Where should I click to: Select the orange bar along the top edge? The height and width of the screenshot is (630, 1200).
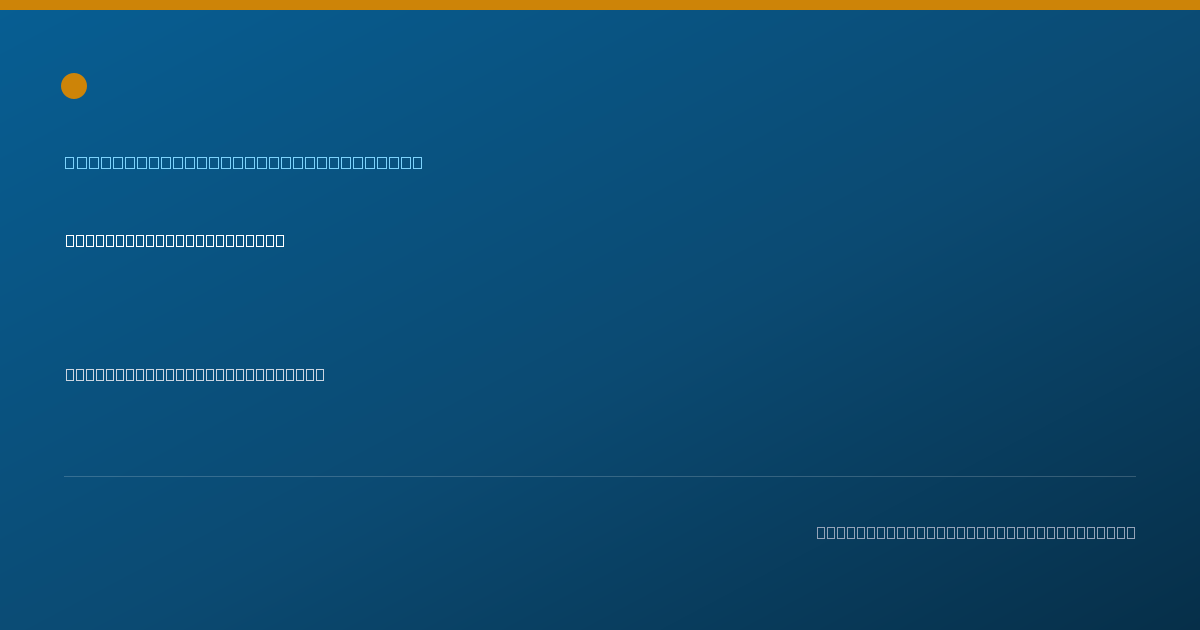click(600, 5)
